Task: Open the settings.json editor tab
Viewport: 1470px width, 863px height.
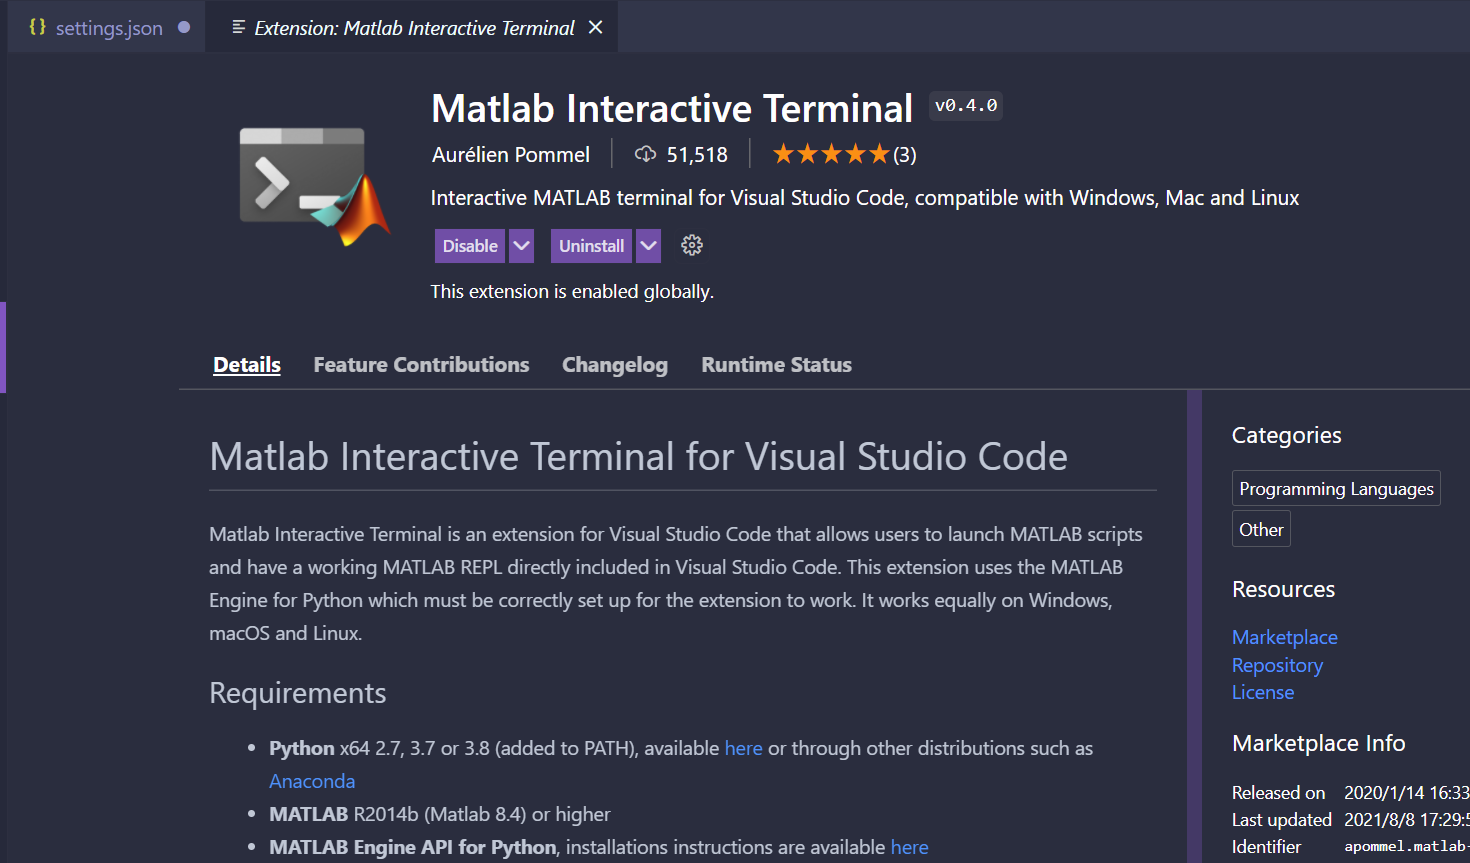Action: (x=108, y=28)
